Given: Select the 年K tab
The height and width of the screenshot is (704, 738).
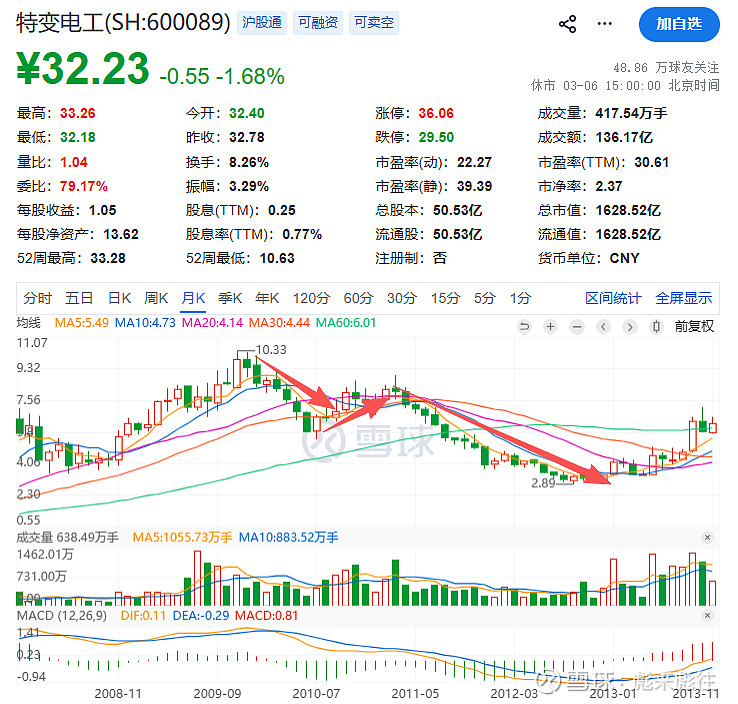Looking at the screenshot, I should coord(267,298).
